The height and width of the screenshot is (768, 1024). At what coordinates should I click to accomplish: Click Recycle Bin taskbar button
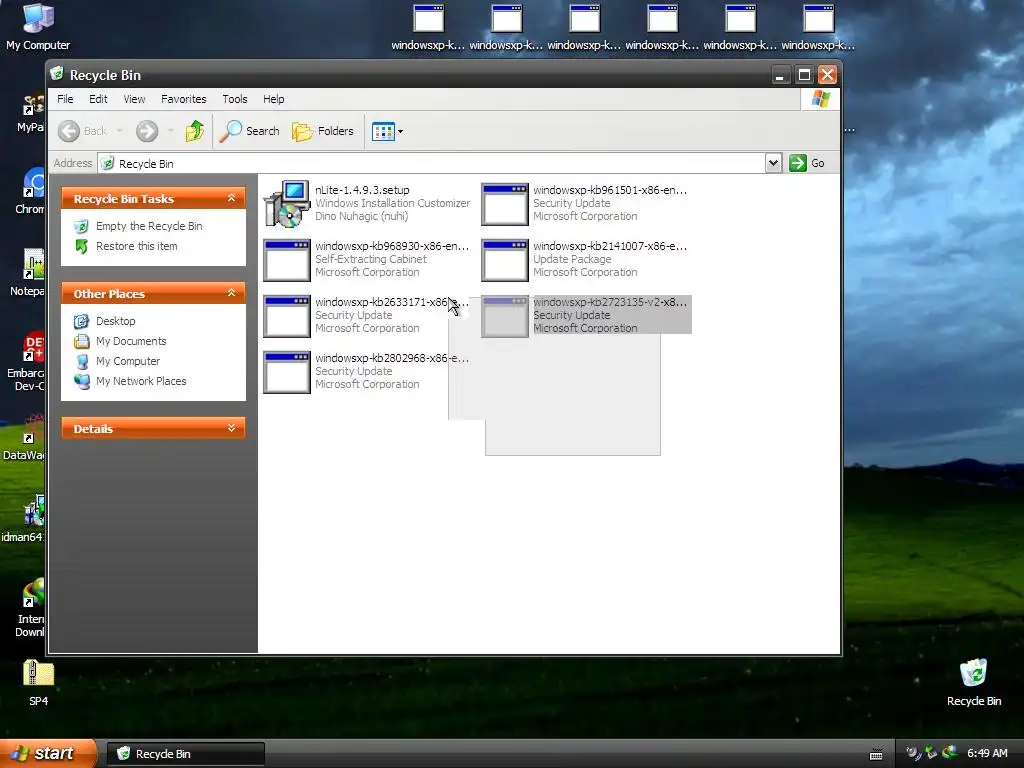coord(185,754)
